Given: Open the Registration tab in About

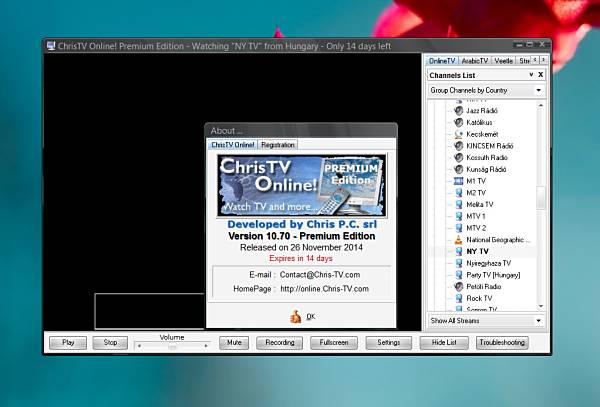Looking at the screenshot, I should tap(278, 145).
